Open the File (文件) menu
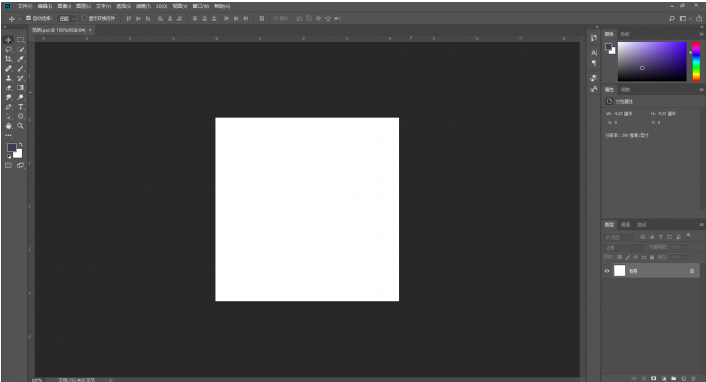This screenshot has height=382, width=706. [x=25, y=6]
